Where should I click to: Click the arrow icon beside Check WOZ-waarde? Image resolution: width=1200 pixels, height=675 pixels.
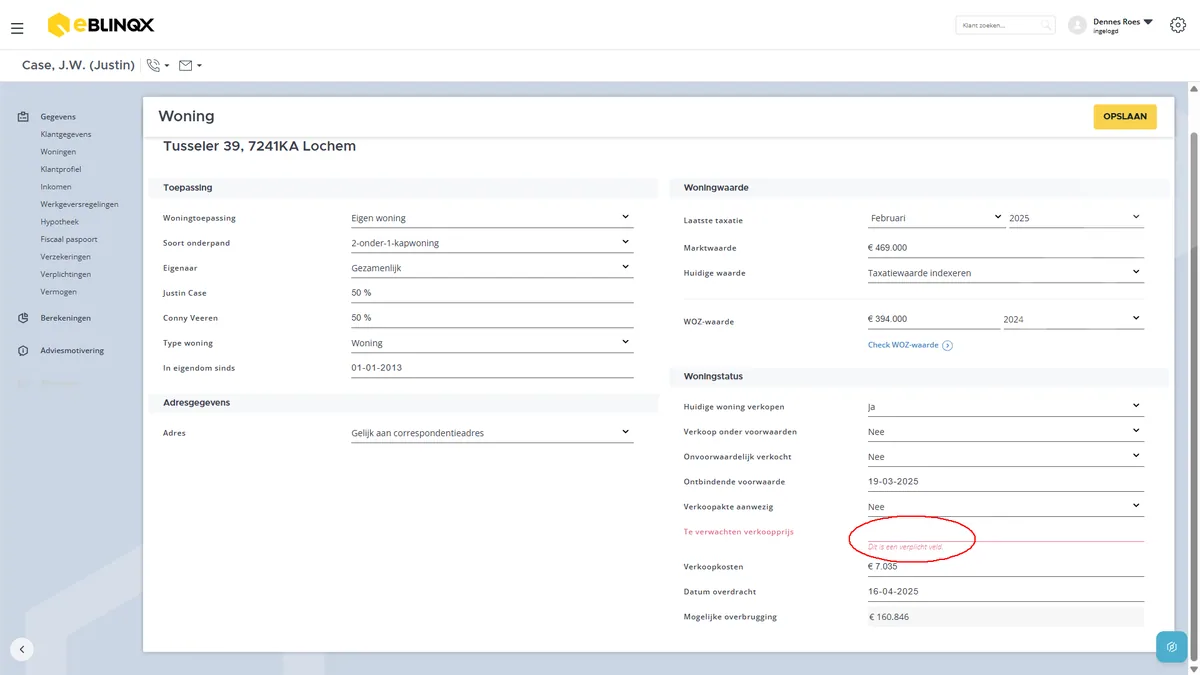pos(947,345)
